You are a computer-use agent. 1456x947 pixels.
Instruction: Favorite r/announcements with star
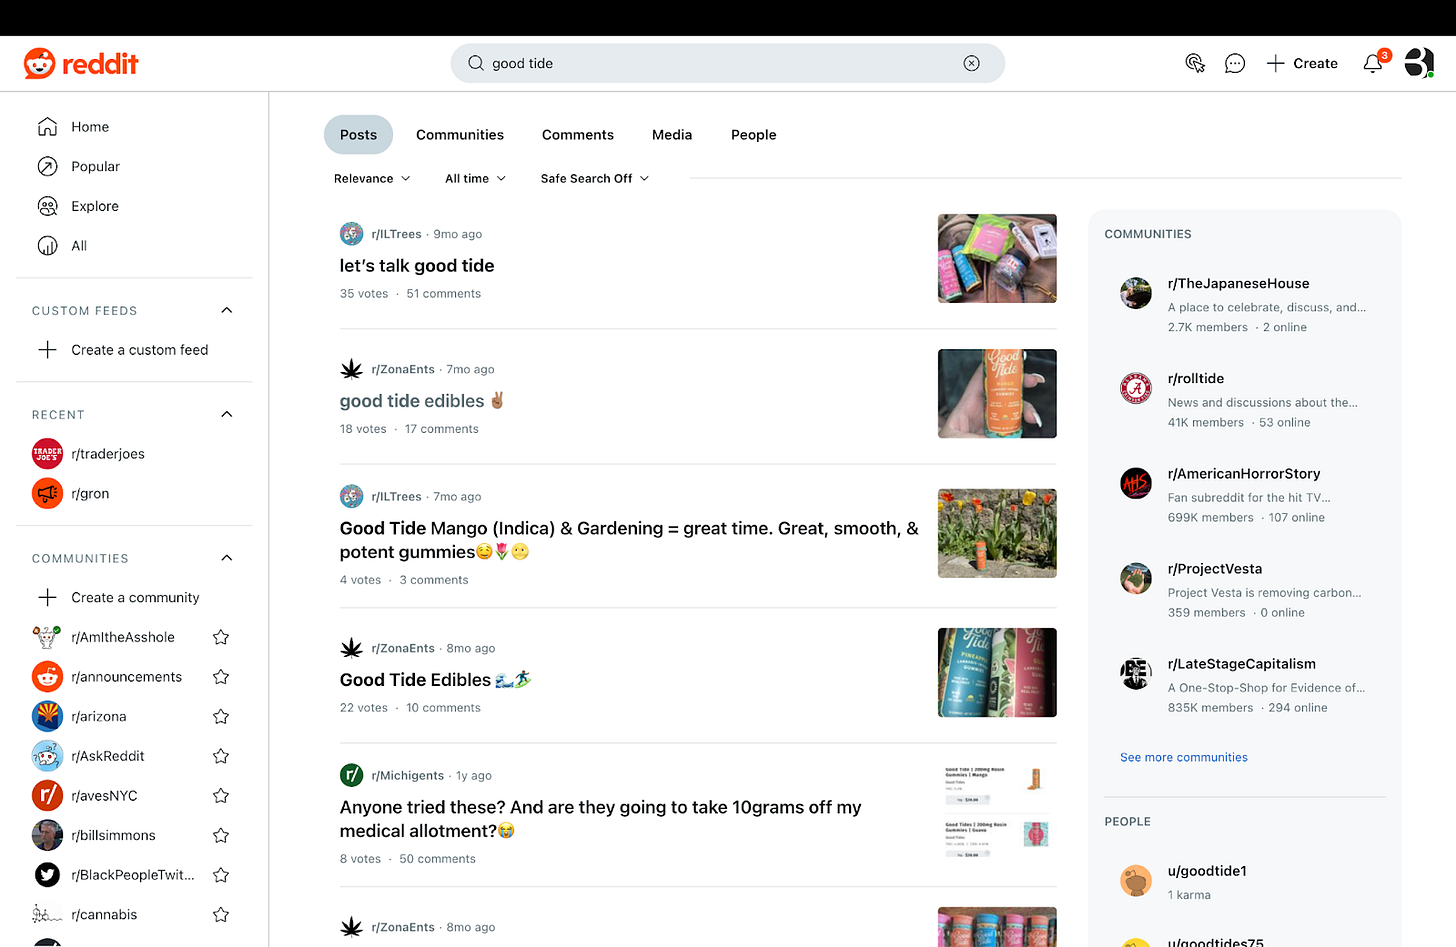pyautogui.click(x=221, y=677)
